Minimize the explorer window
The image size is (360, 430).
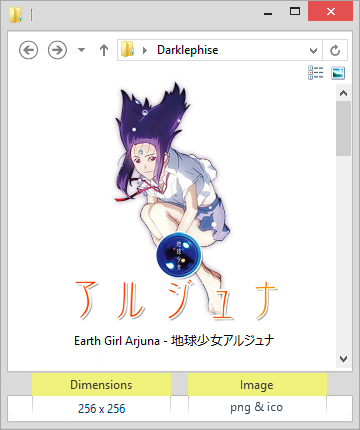(x=268, y=13)
